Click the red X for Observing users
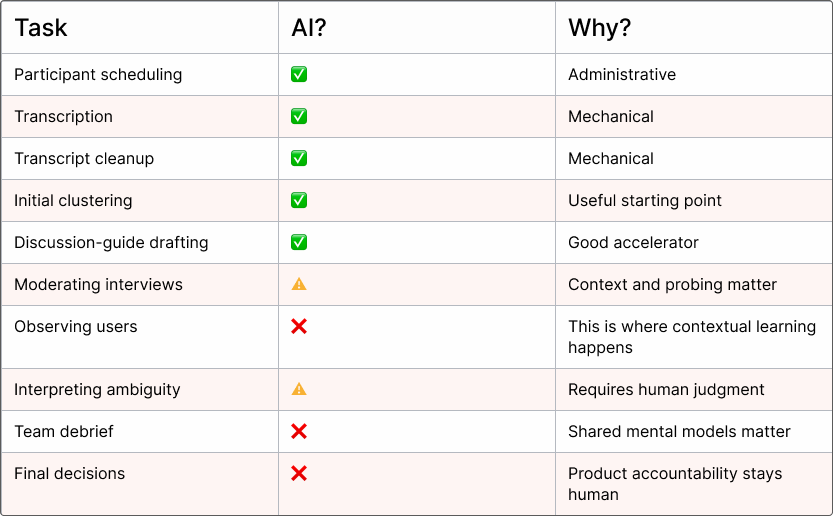 pyautogui.click(x=299, y=326)
